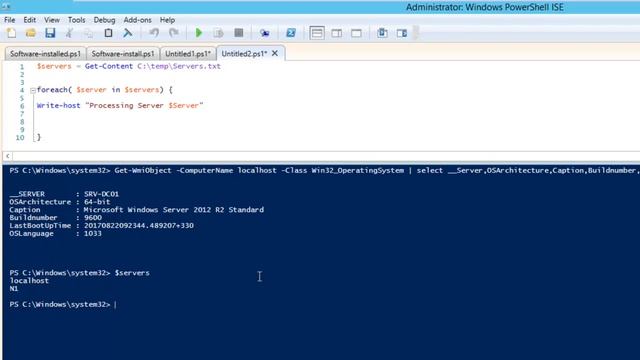The height and width of the screenshot is (360, 640).
Task: Click the toolbar overflow handle
Action: 416,33
